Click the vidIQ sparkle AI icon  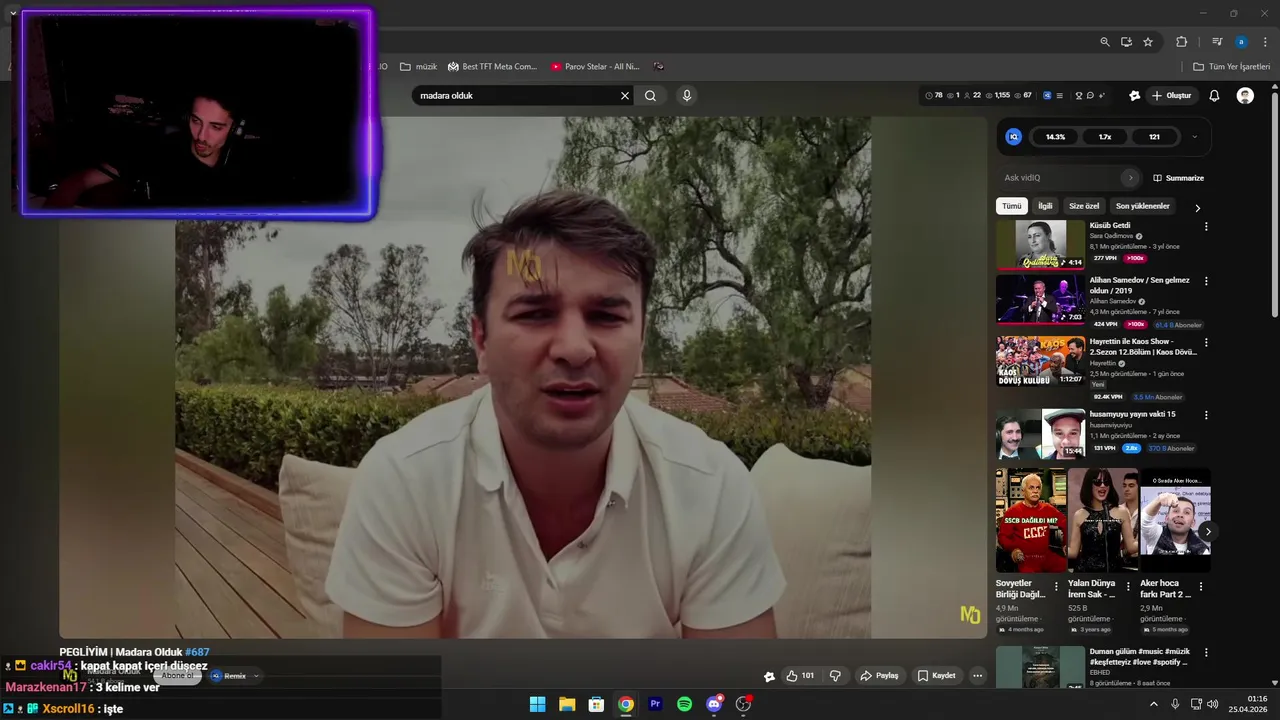click(1101, 96)
